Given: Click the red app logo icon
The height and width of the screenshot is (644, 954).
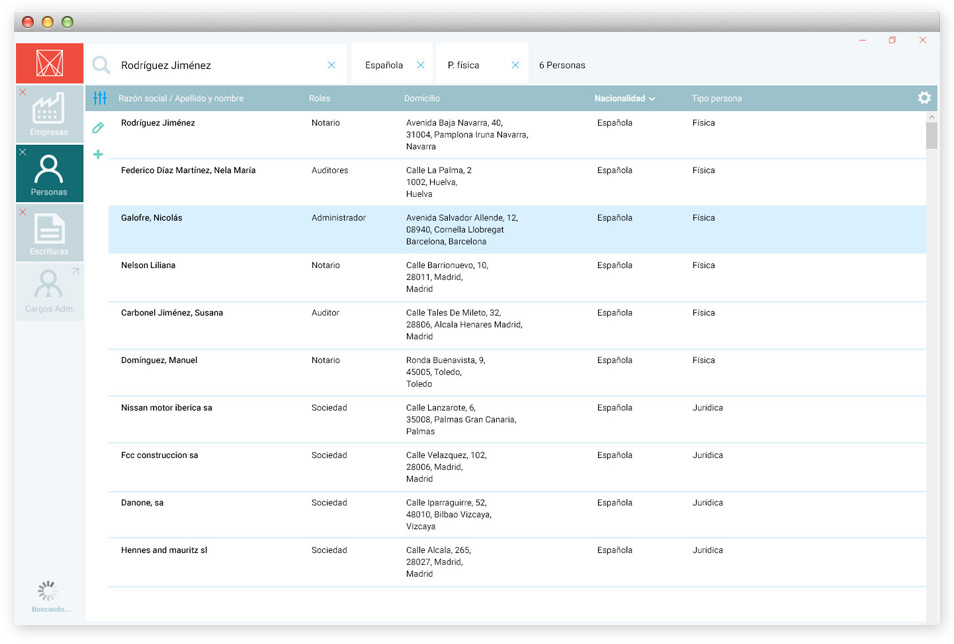Looking at the screenshot, I should (49, 64).
